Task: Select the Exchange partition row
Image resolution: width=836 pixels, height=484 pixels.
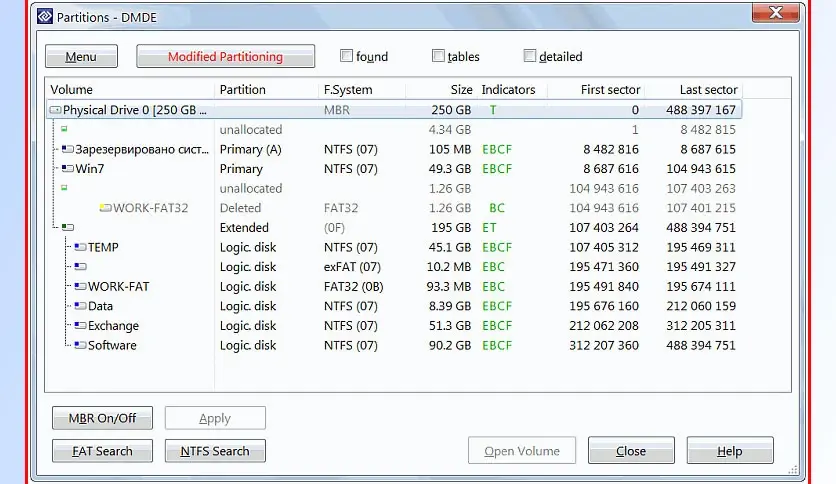Action: 113,326
